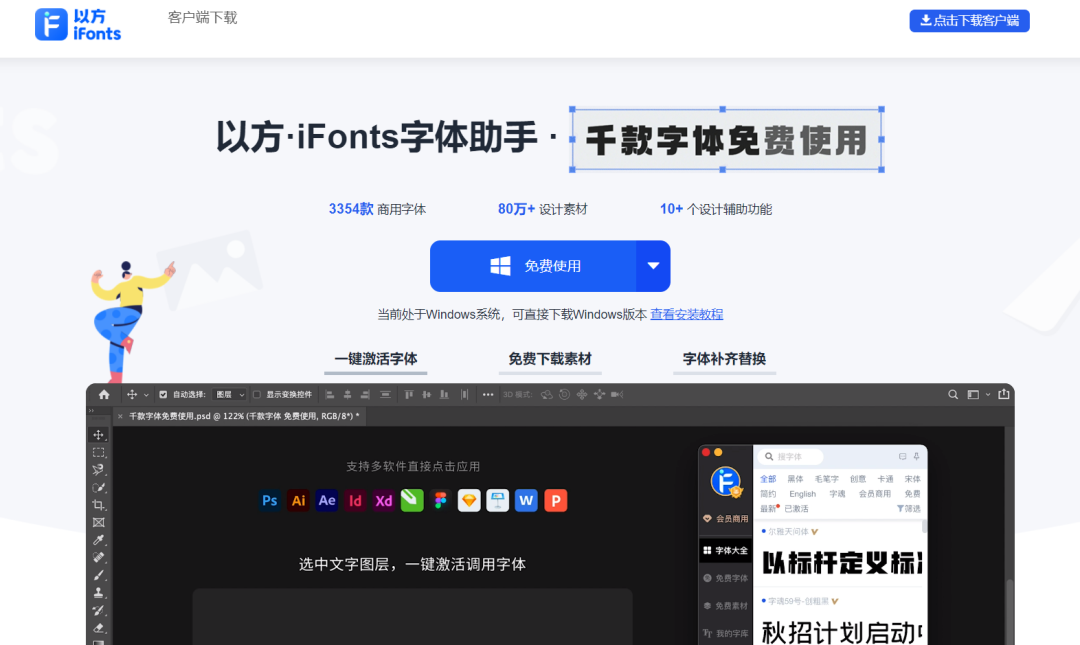Select the Frame tool

click(98, 522)
